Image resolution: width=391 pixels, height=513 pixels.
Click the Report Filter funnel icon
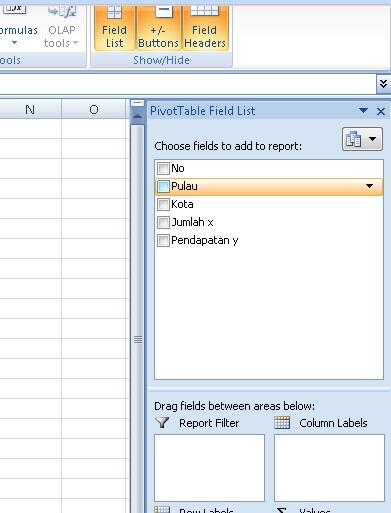[x=162, y=423]
